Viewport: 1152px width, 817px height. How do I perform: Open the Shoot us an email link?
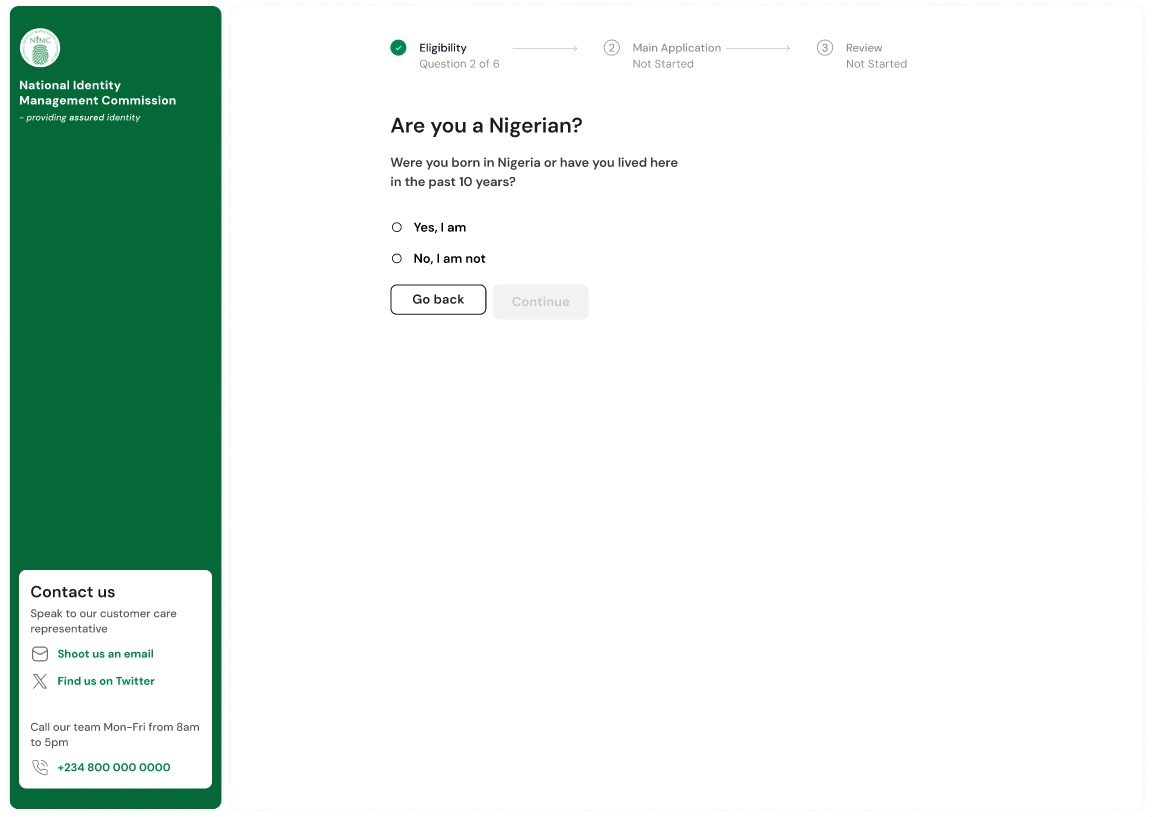click(105, 654)
